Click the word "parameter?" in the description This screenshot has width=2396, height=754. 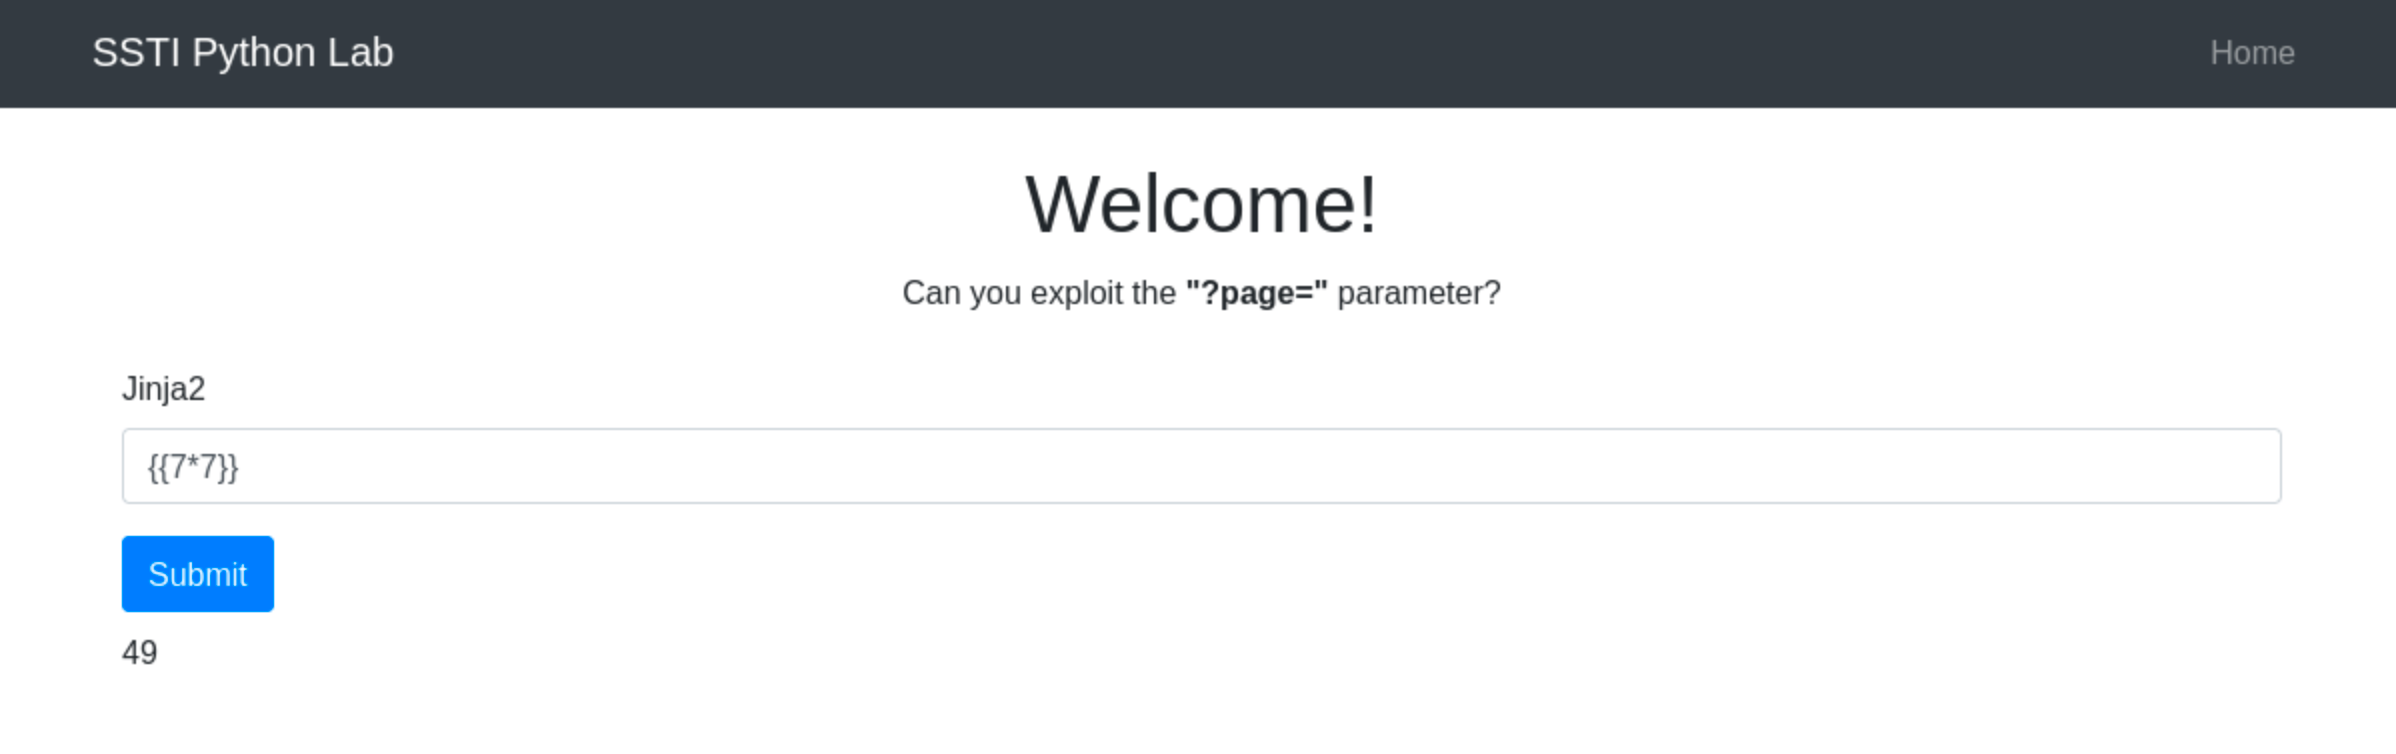tap(1418, 293)
